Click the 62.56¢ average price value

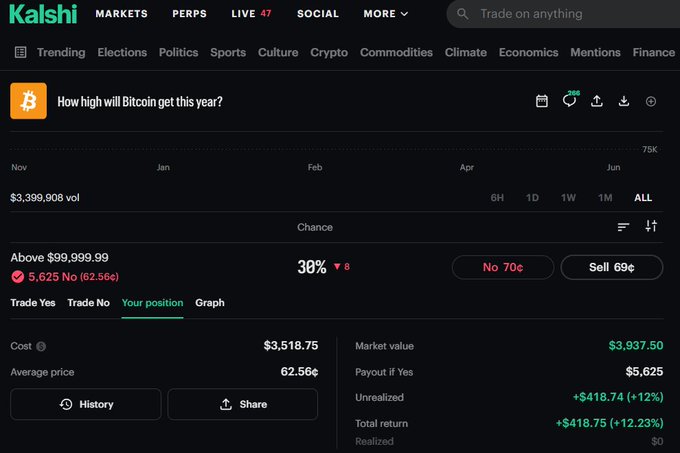[299, 372]
